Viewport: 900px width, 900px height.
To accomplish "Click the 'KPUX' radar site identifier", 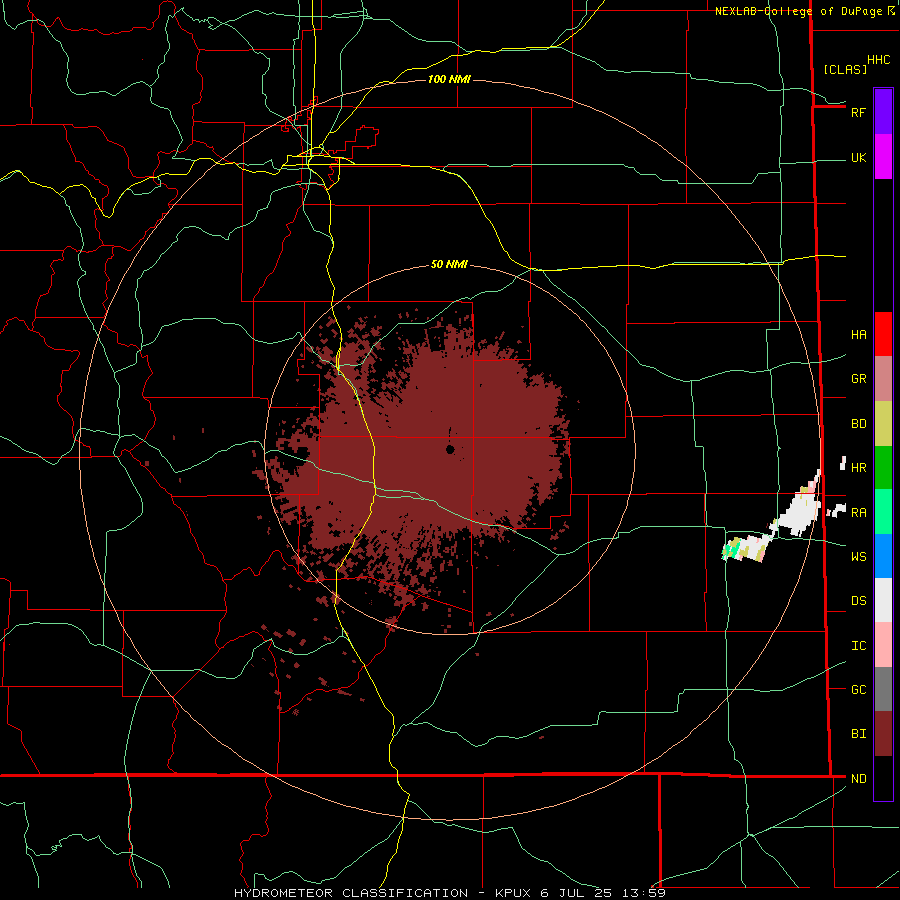I will click(x=513, y=893).
